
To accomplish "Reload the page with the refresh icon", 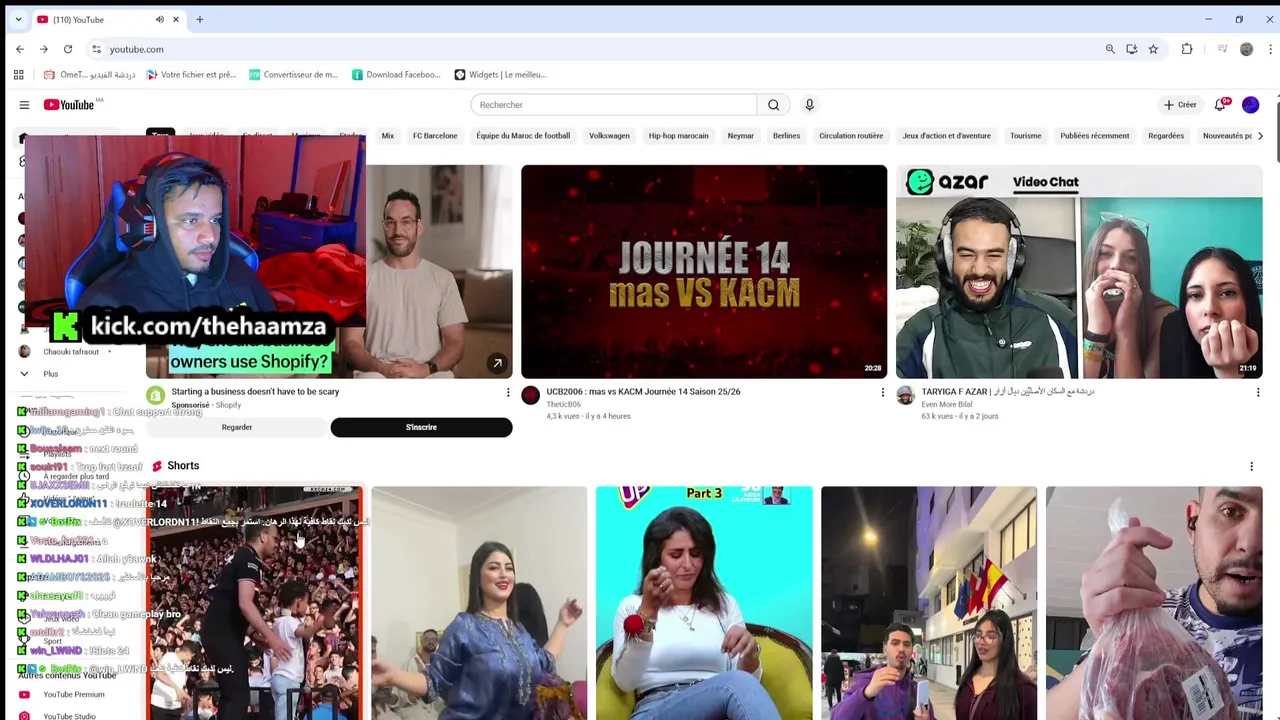I will 68,49.
